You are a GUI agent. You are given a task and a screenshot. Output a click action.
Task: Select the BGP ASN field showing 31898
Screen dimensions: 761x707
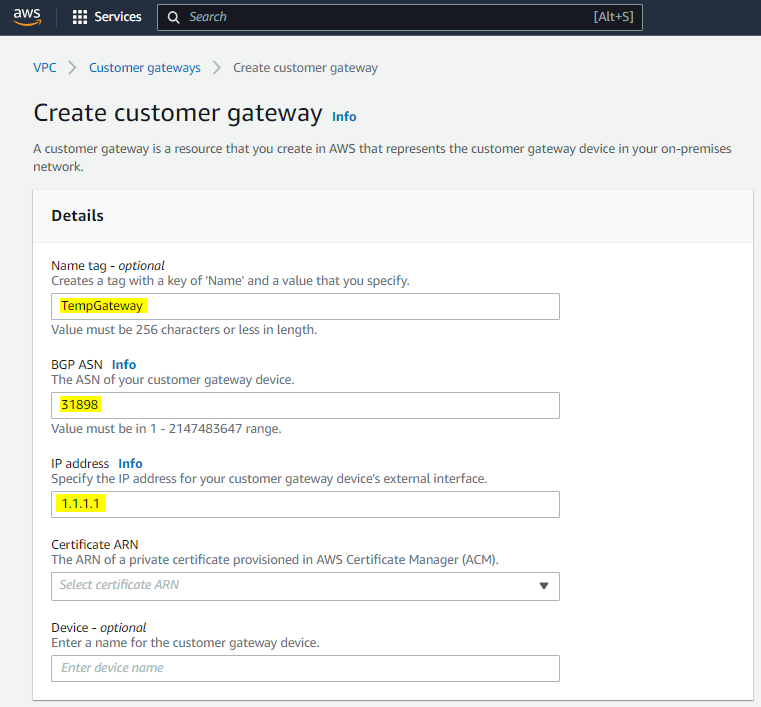pos(305,405)
